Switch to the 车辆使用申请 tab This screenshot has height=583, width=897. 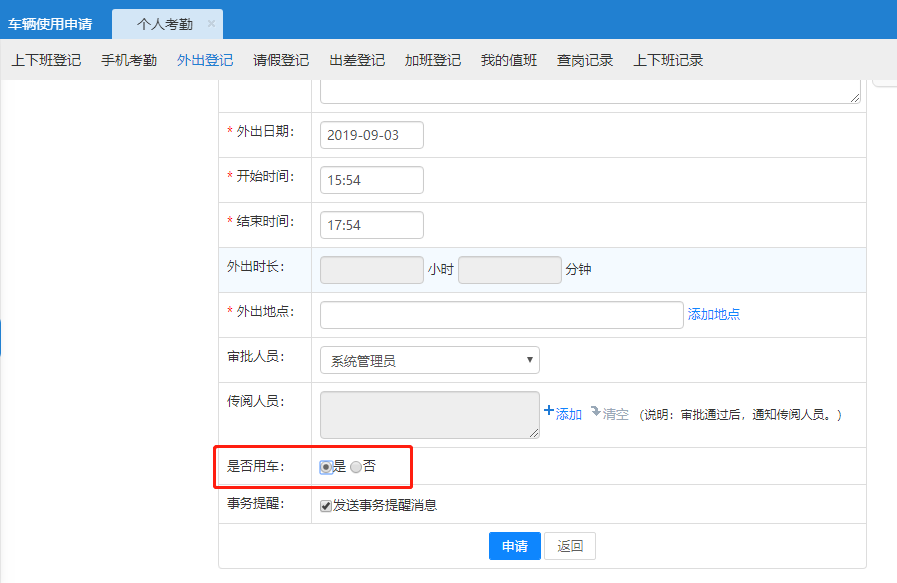[x=50, y=23]
